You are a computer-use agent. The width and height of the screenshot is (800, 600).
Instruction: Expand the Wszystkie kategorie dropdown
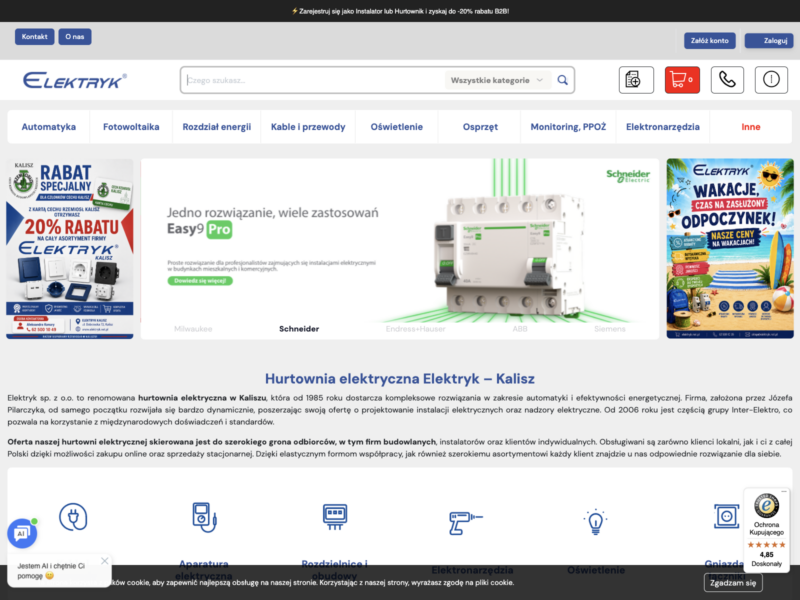[497, 80]
